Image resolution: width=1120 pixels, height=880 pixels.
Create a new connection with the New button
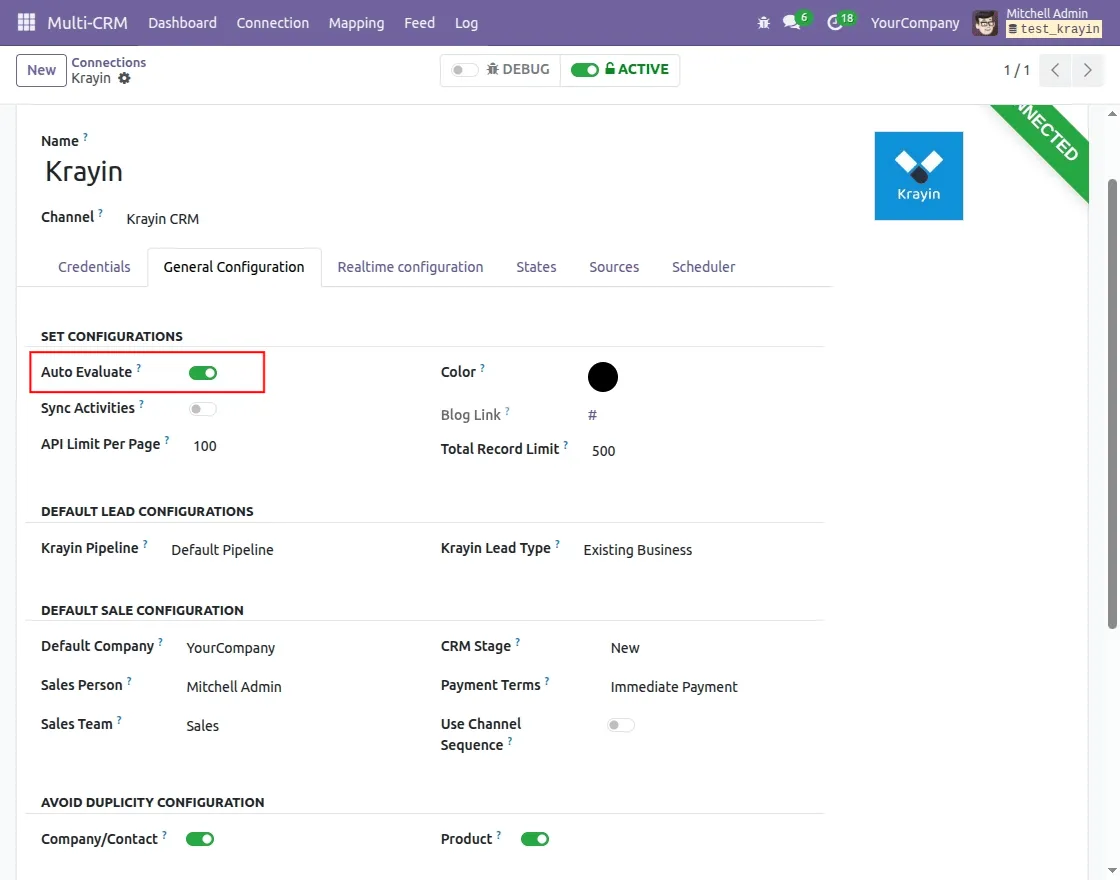click(x=40, y=70)
